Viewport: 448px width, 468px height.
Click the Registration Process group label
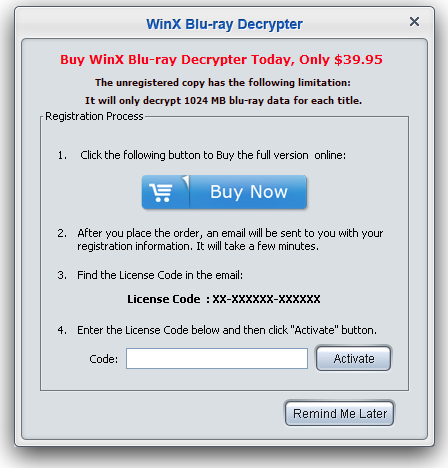[x=94, y=116]
